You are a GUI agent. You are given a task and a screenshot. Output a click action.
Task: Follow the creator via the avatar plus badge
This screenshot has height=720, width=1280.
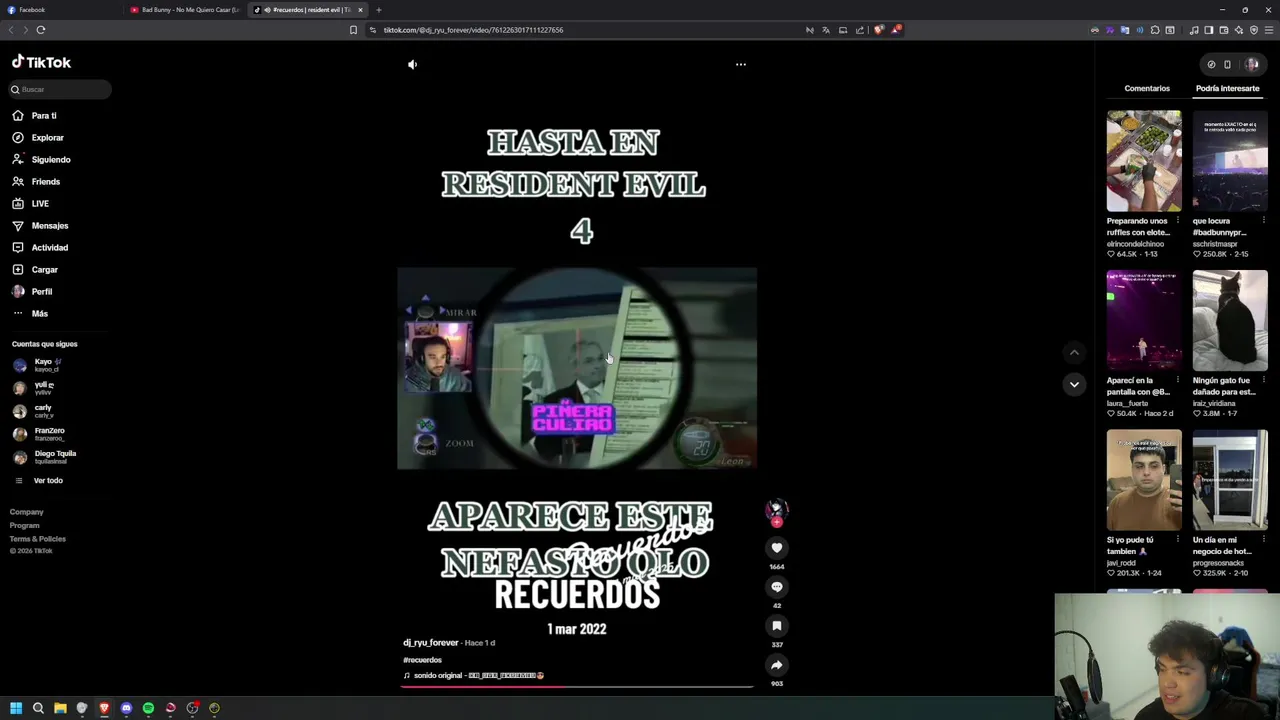coord(777,522)
